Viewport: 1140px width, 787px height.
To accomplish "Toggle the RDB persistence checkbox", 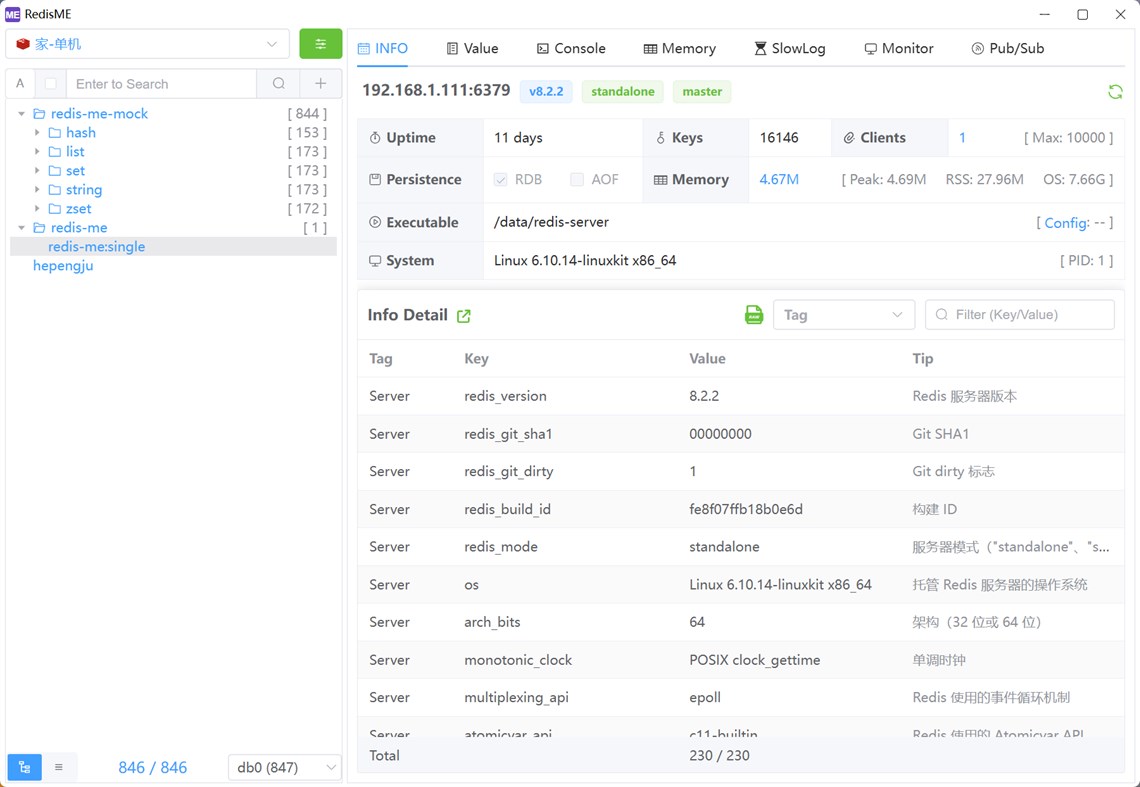I will [x=500, y=180].
